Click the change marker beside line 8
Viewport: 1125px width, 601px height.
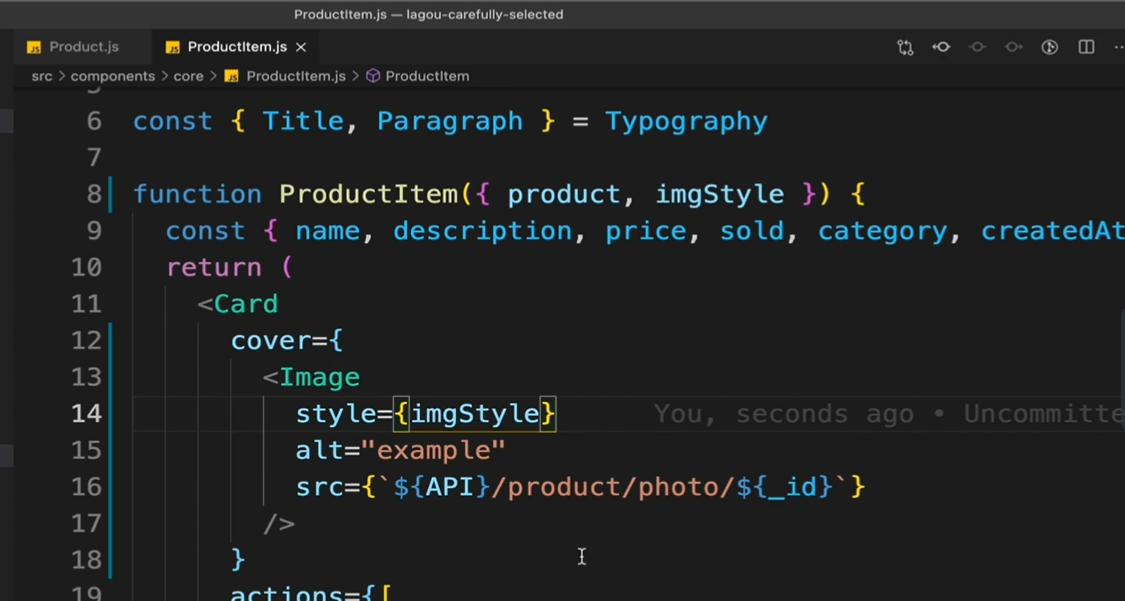[111, 194]
